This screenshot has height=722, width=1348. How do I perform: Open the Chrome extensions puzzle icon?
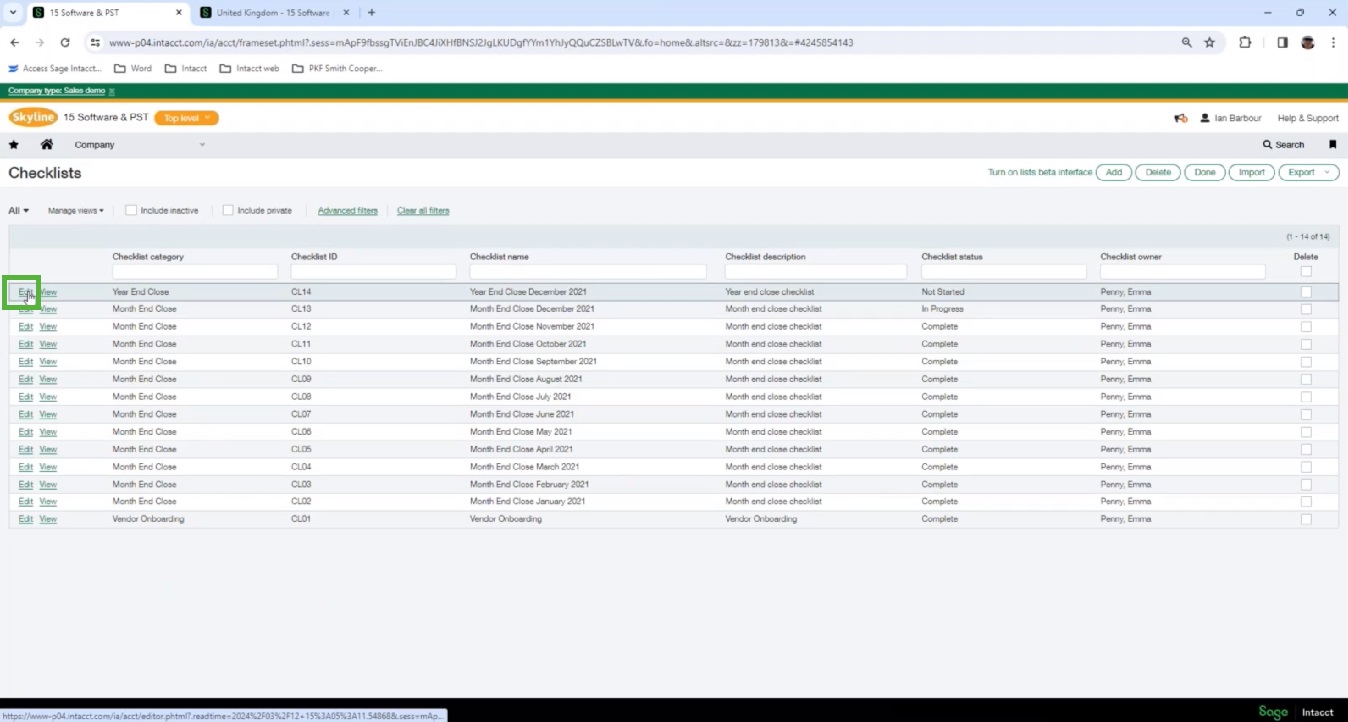(x=1245, y=43)
